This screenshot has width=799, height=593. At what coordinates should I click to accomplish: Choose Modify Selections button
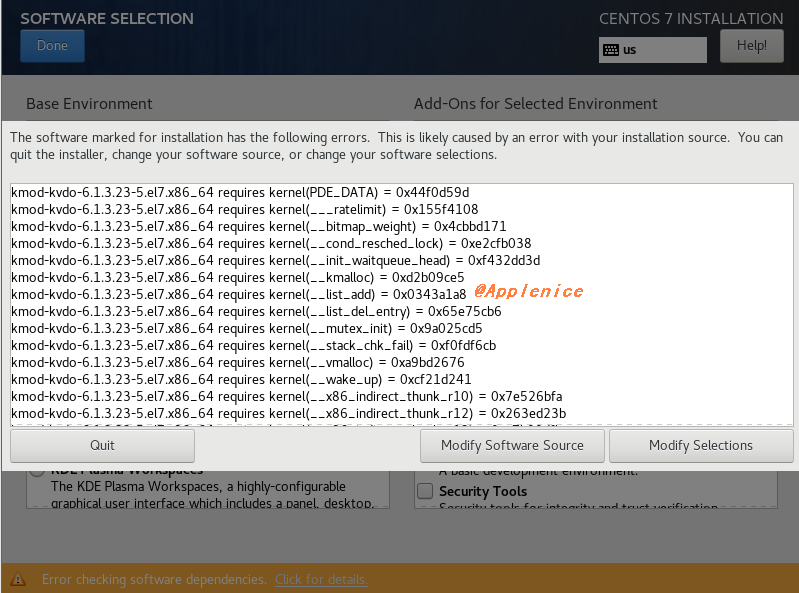coord(701,446)
